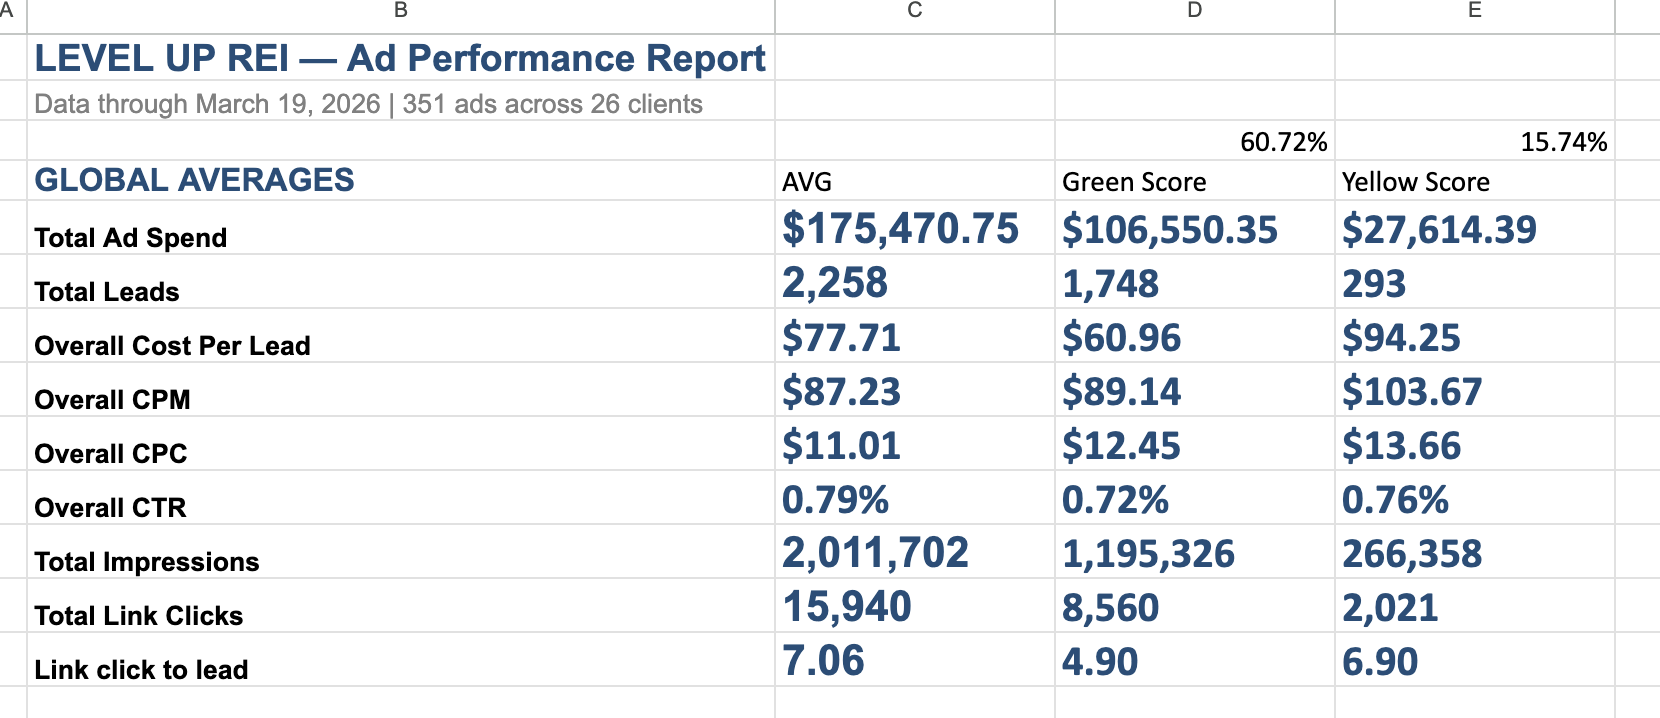Viewport: 1660px width, 718px height.
Task: Select the $103.67 cell
Action: click(1475, 390)
